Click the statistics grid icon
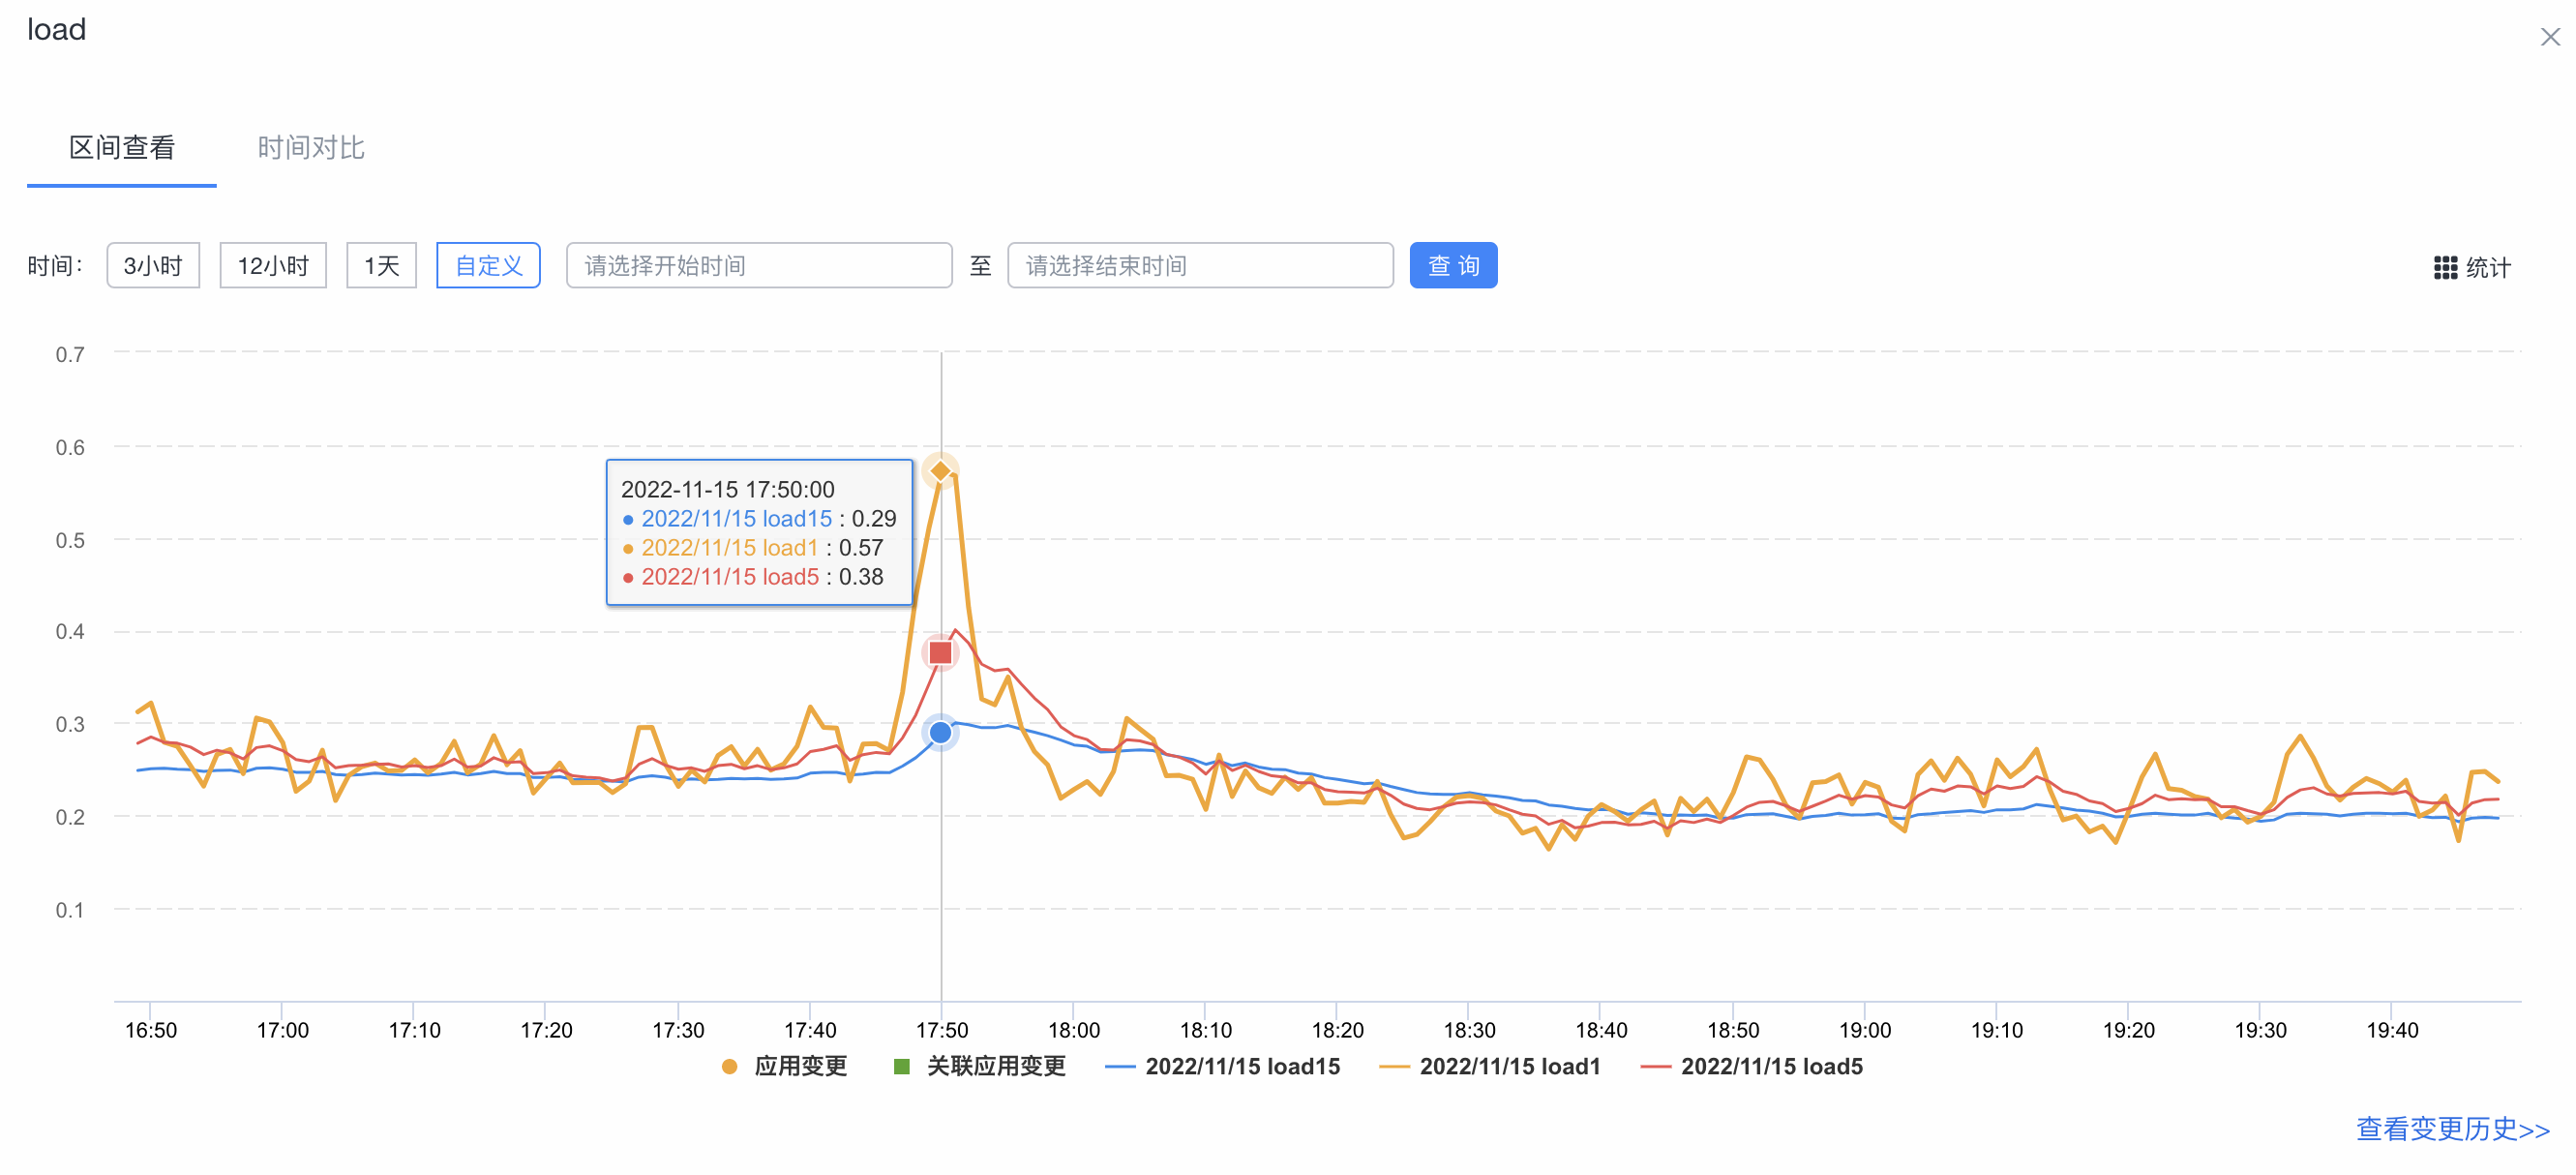The width and height of the screenshot is (2576, 1175). pos(2445,267)
